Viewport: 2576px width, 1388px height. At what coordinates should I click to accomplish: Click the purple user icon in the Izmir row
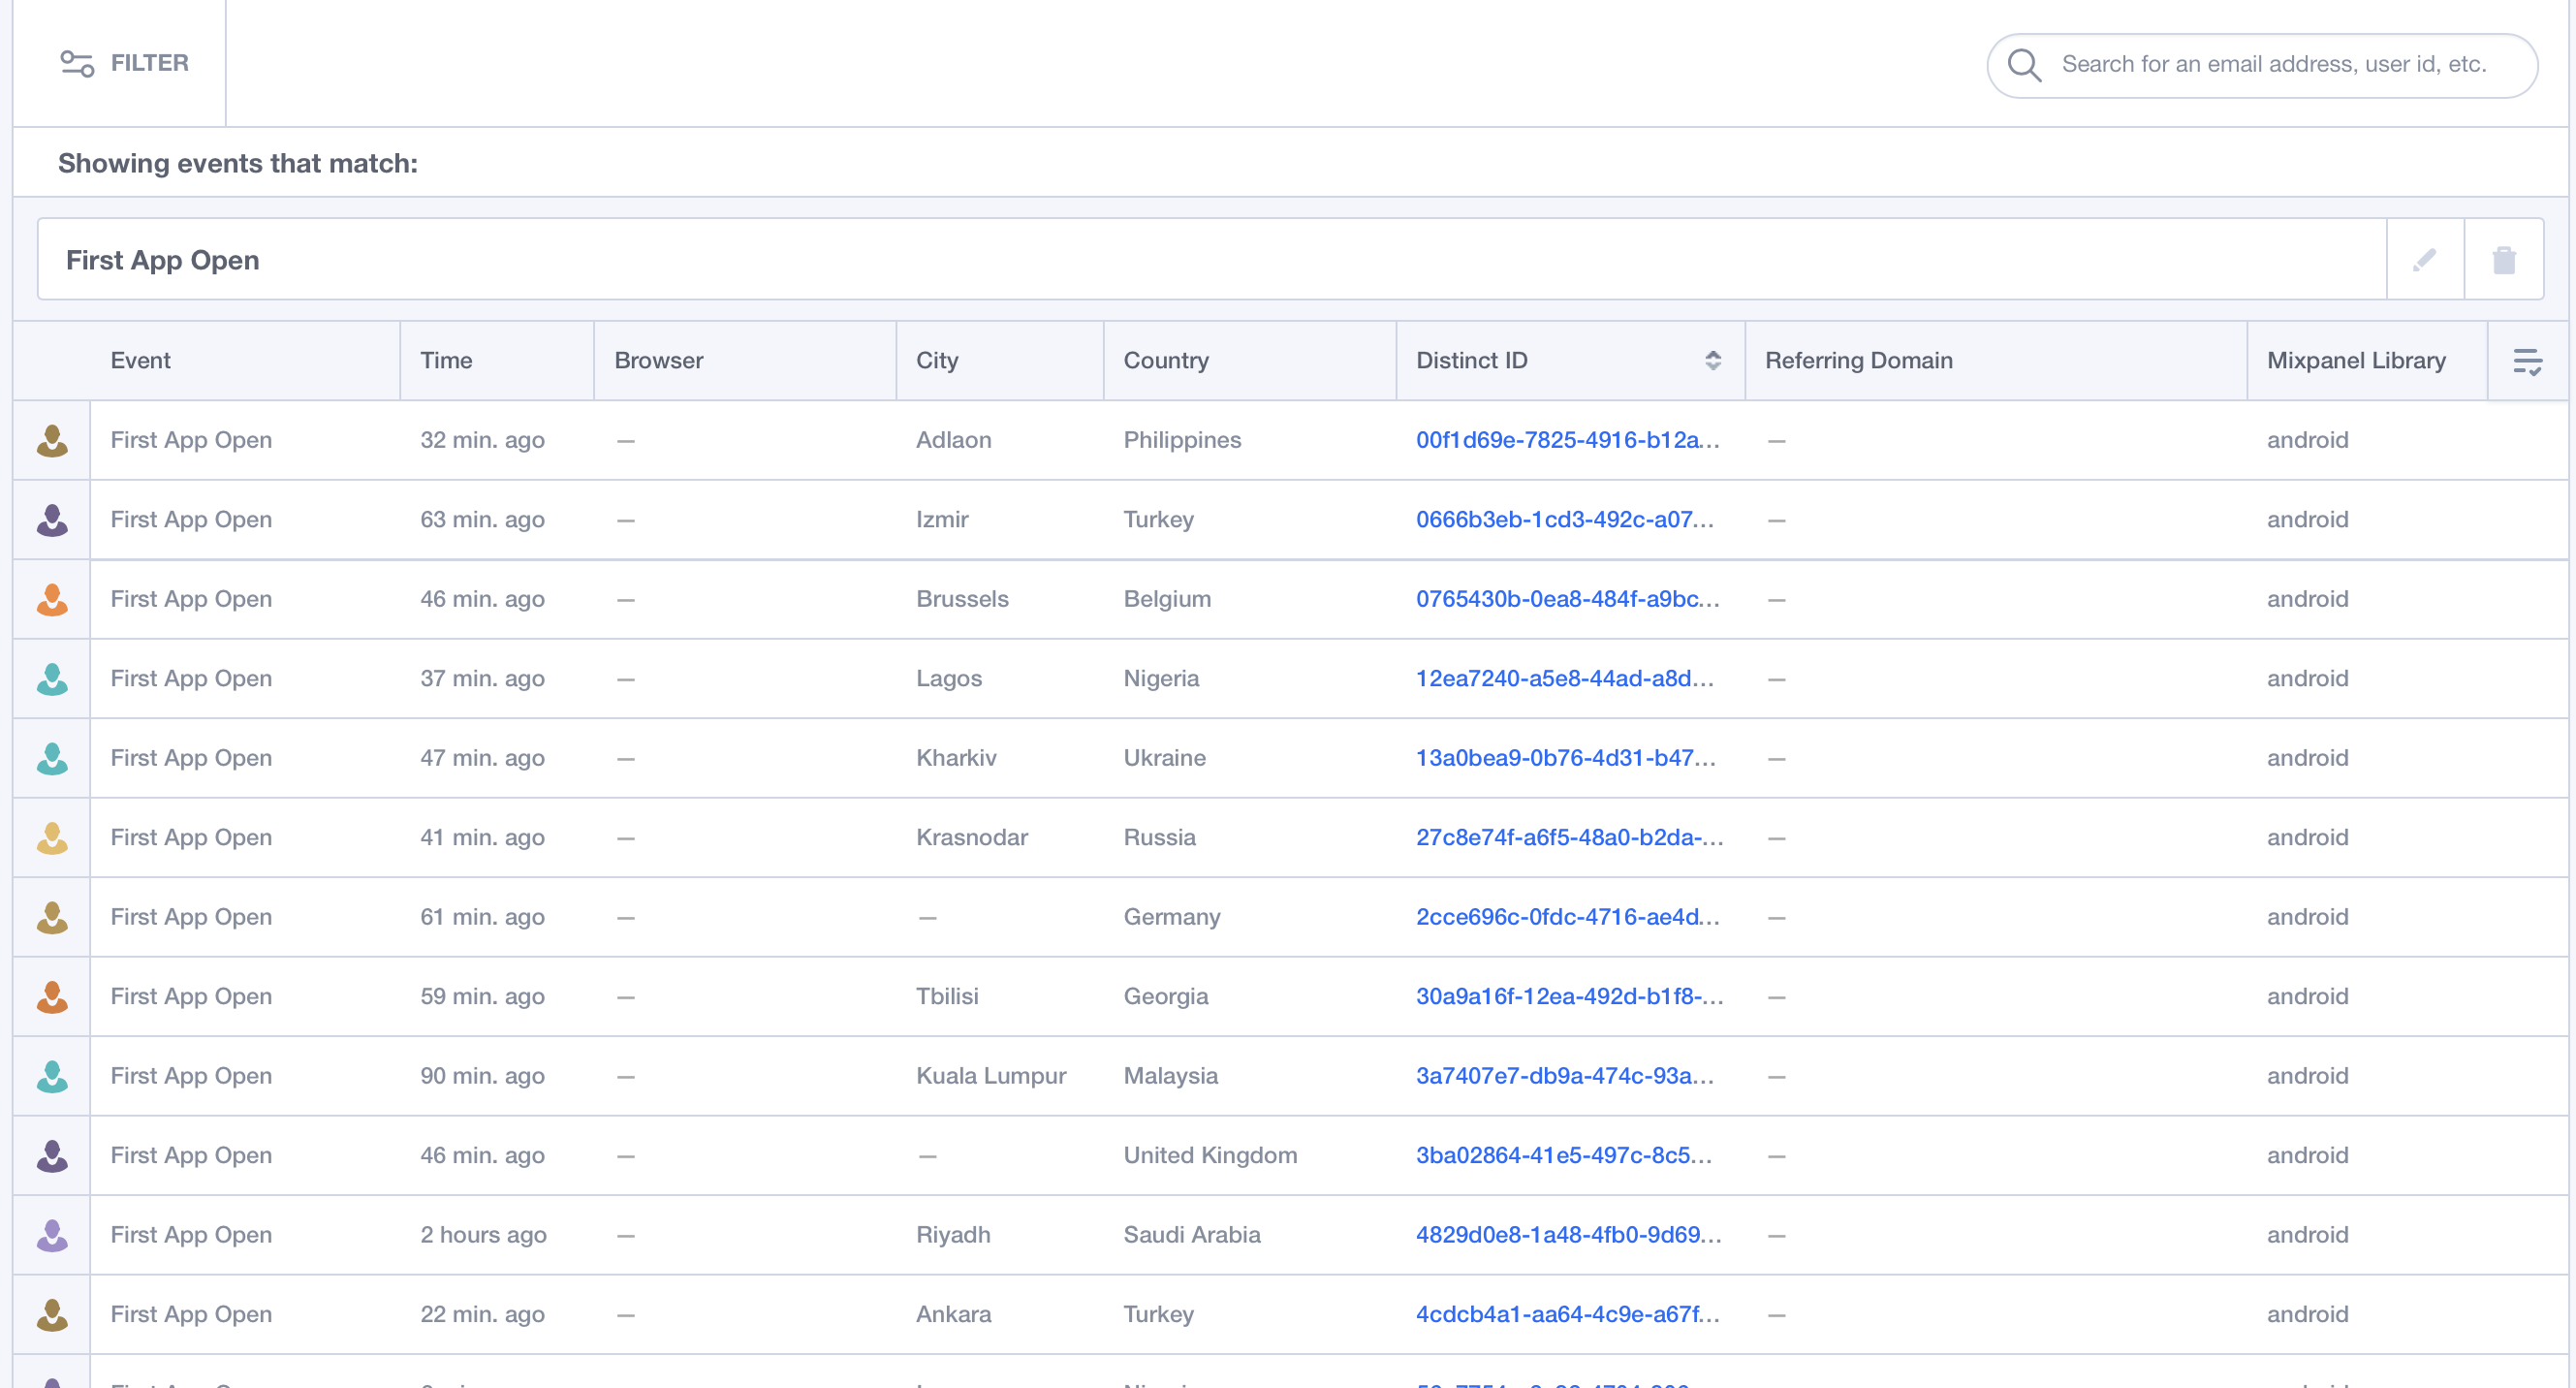point(51,519)
